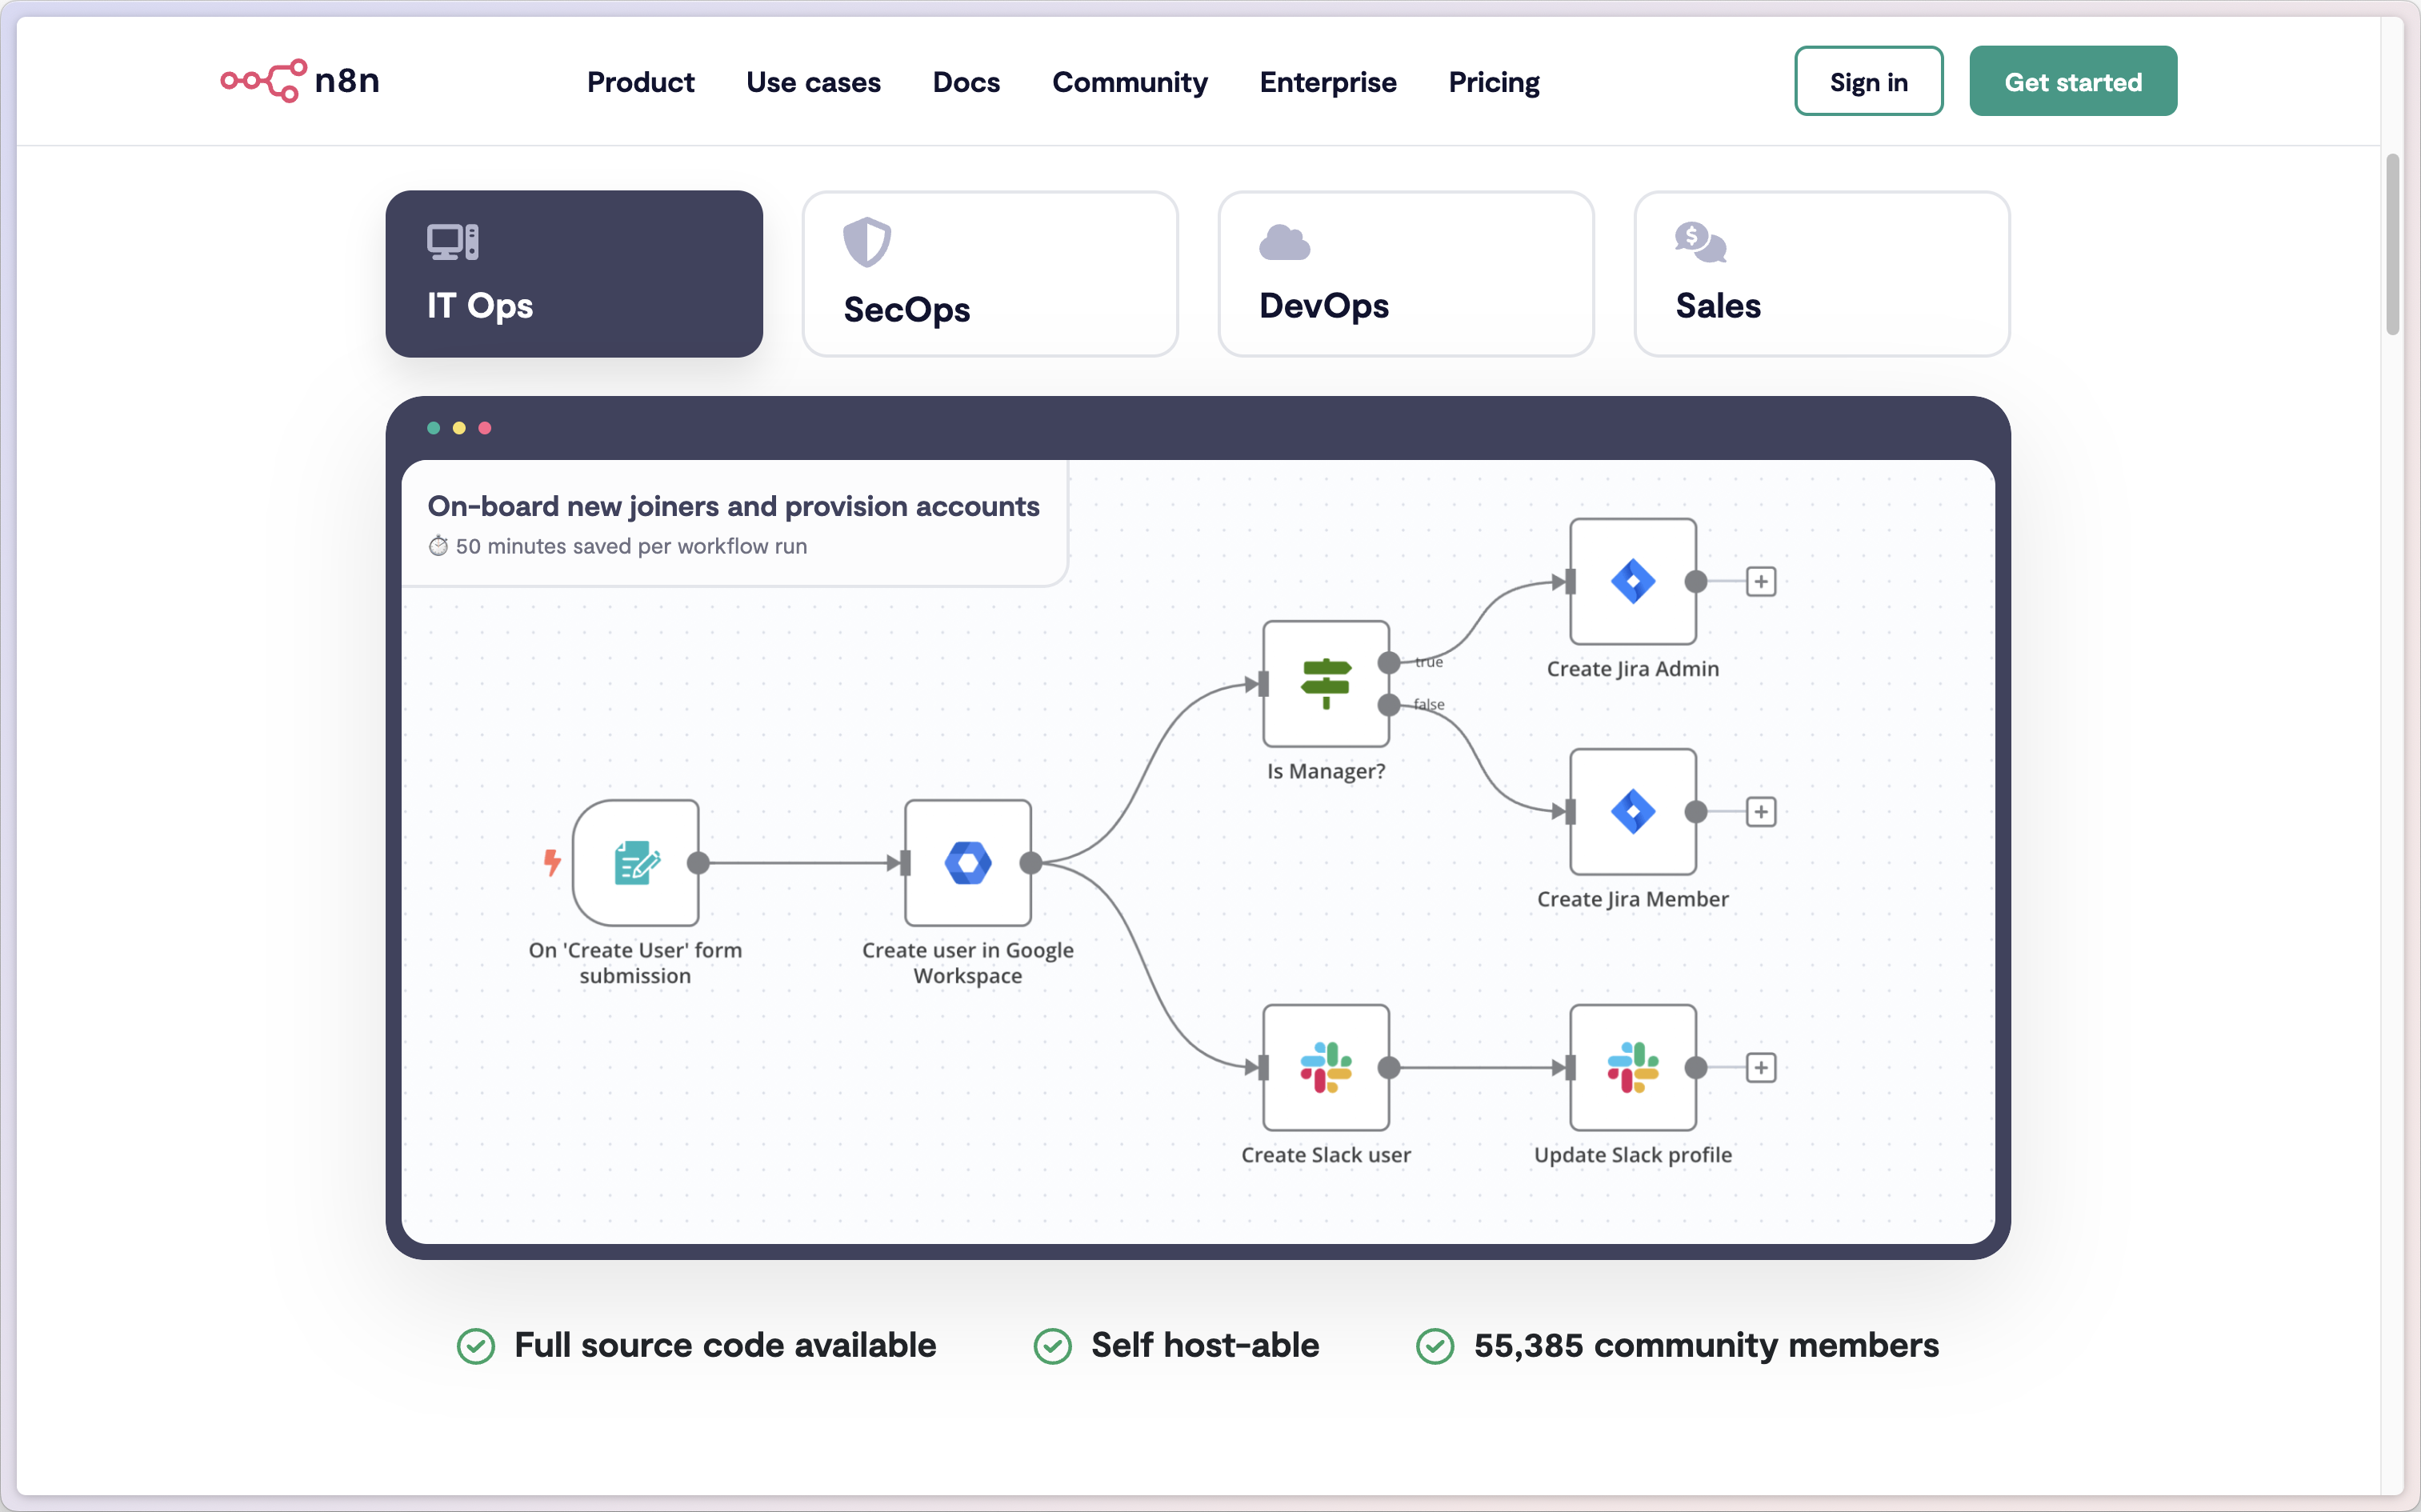
Task: Click the Get started button
Action: click(2072, 81)
